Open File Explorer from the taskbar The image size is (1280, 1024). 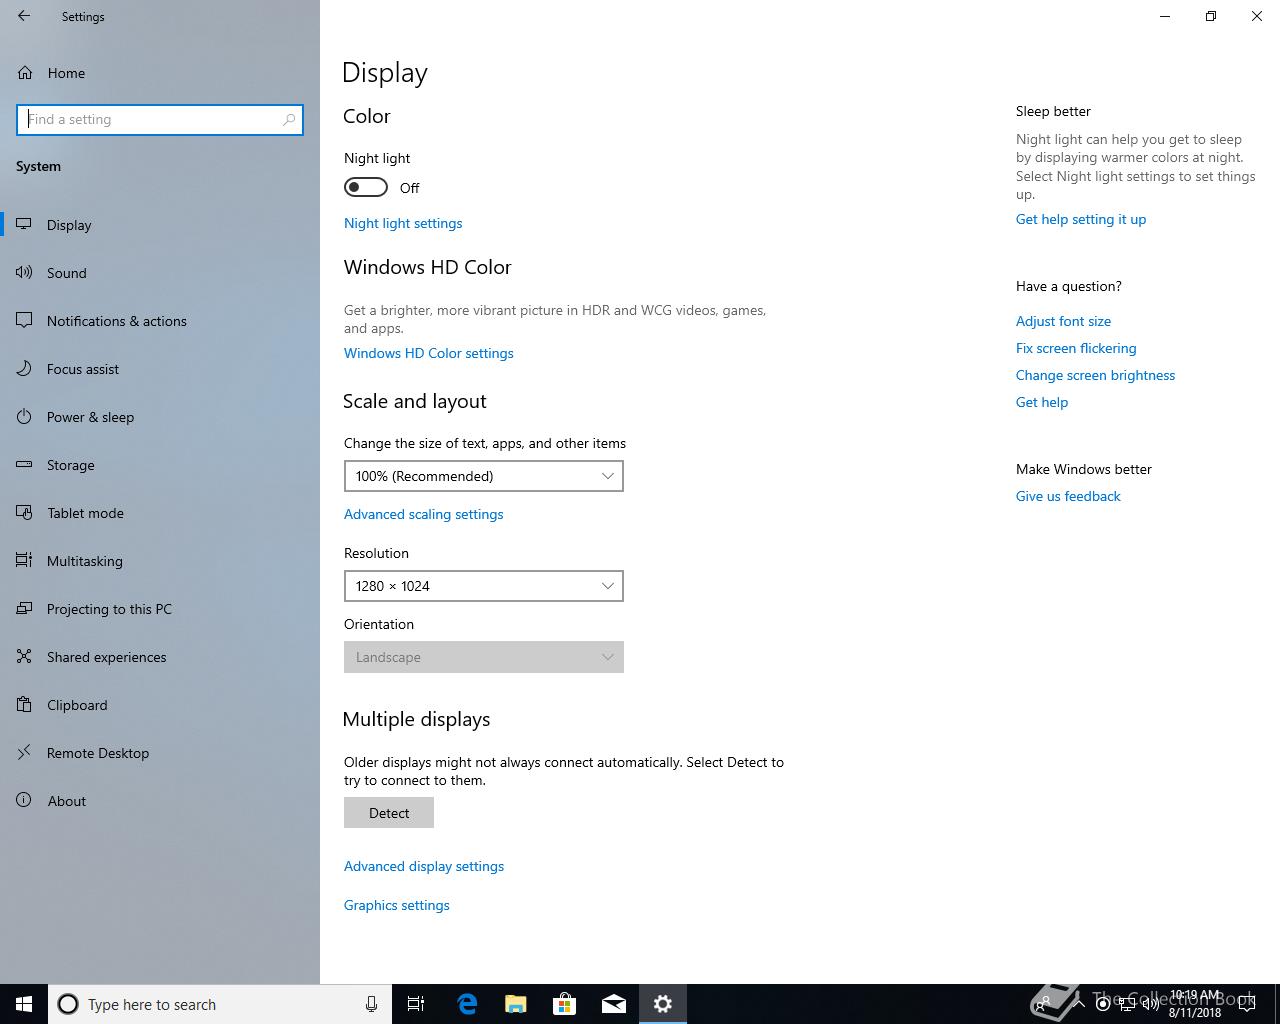pos(516,1004)
